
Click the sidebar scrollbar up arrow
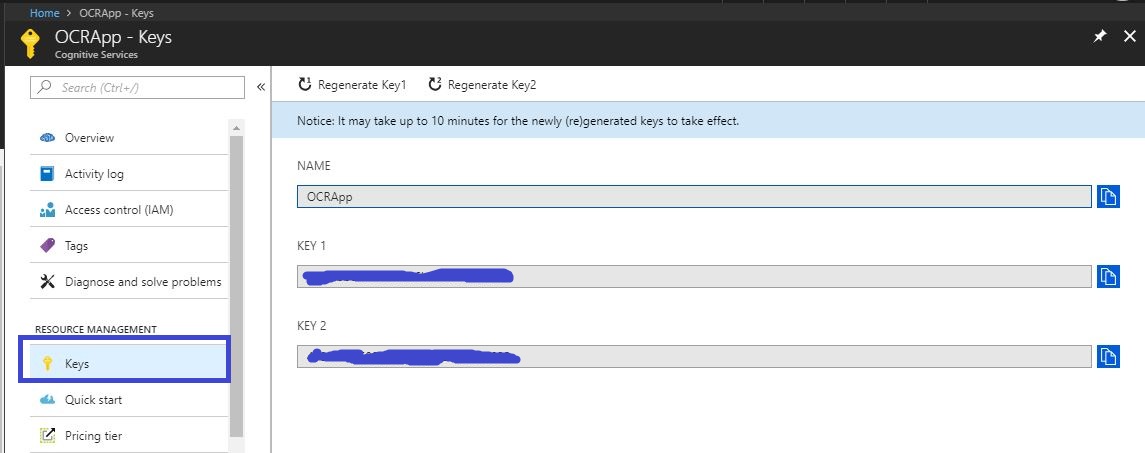(236, 128)
